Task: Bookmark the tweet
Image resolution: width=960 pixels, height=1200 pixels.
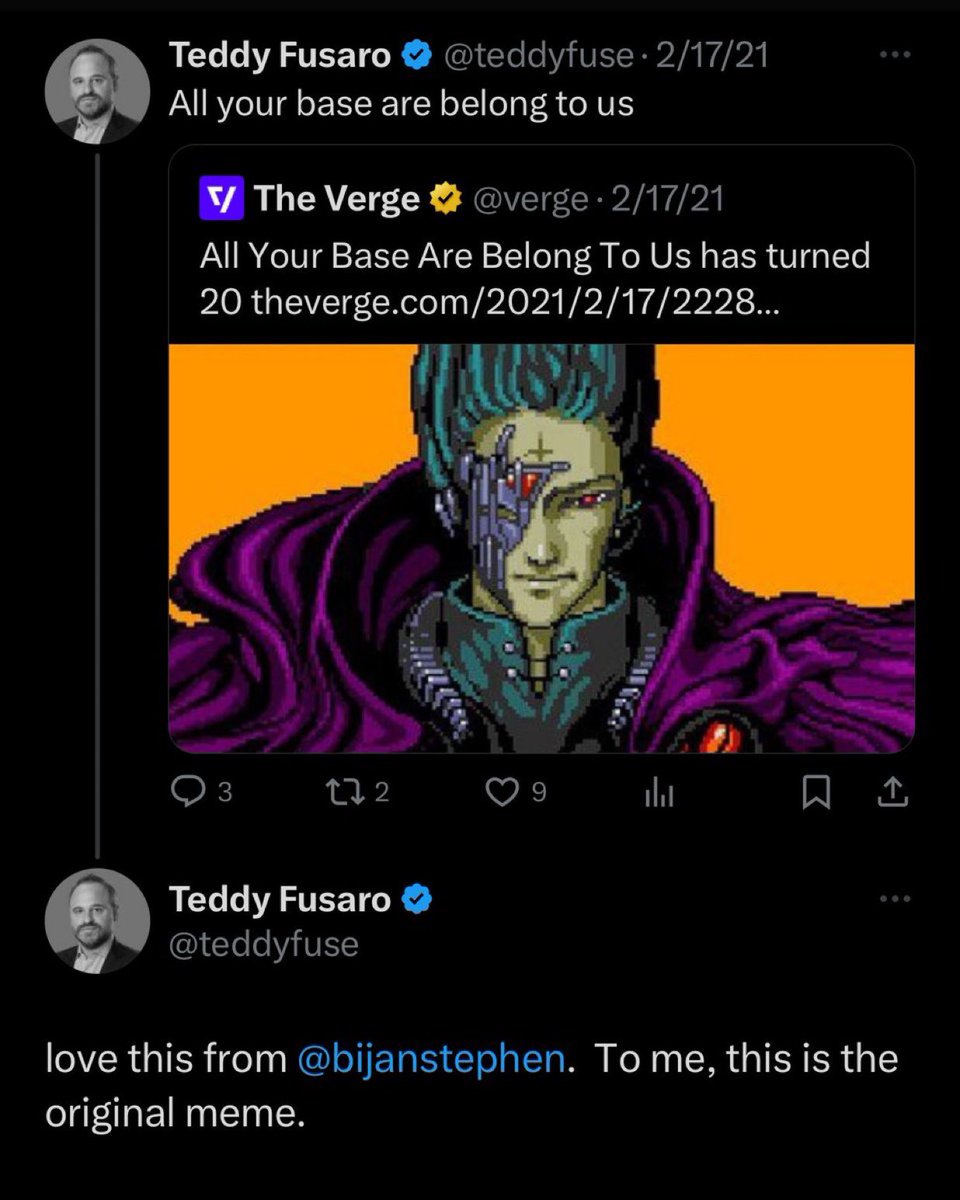Action: pos(817,793)
